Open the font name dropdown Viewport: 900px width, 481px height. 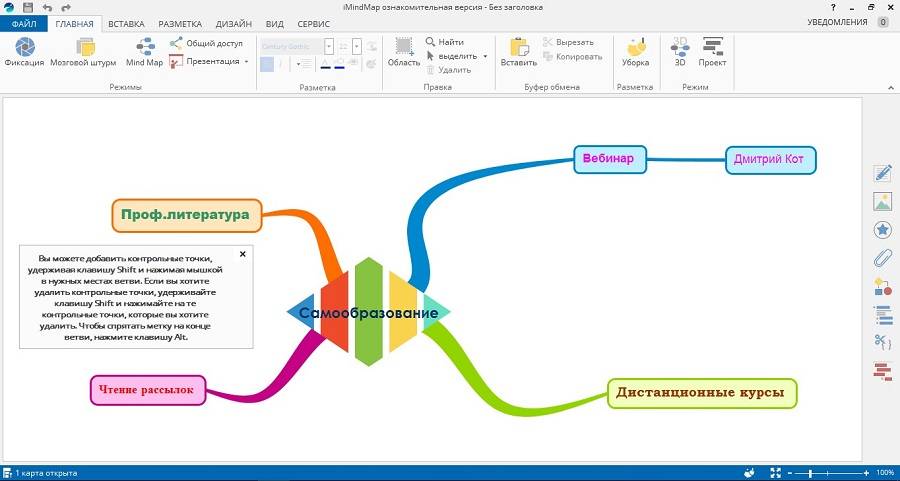pos(330,46)
